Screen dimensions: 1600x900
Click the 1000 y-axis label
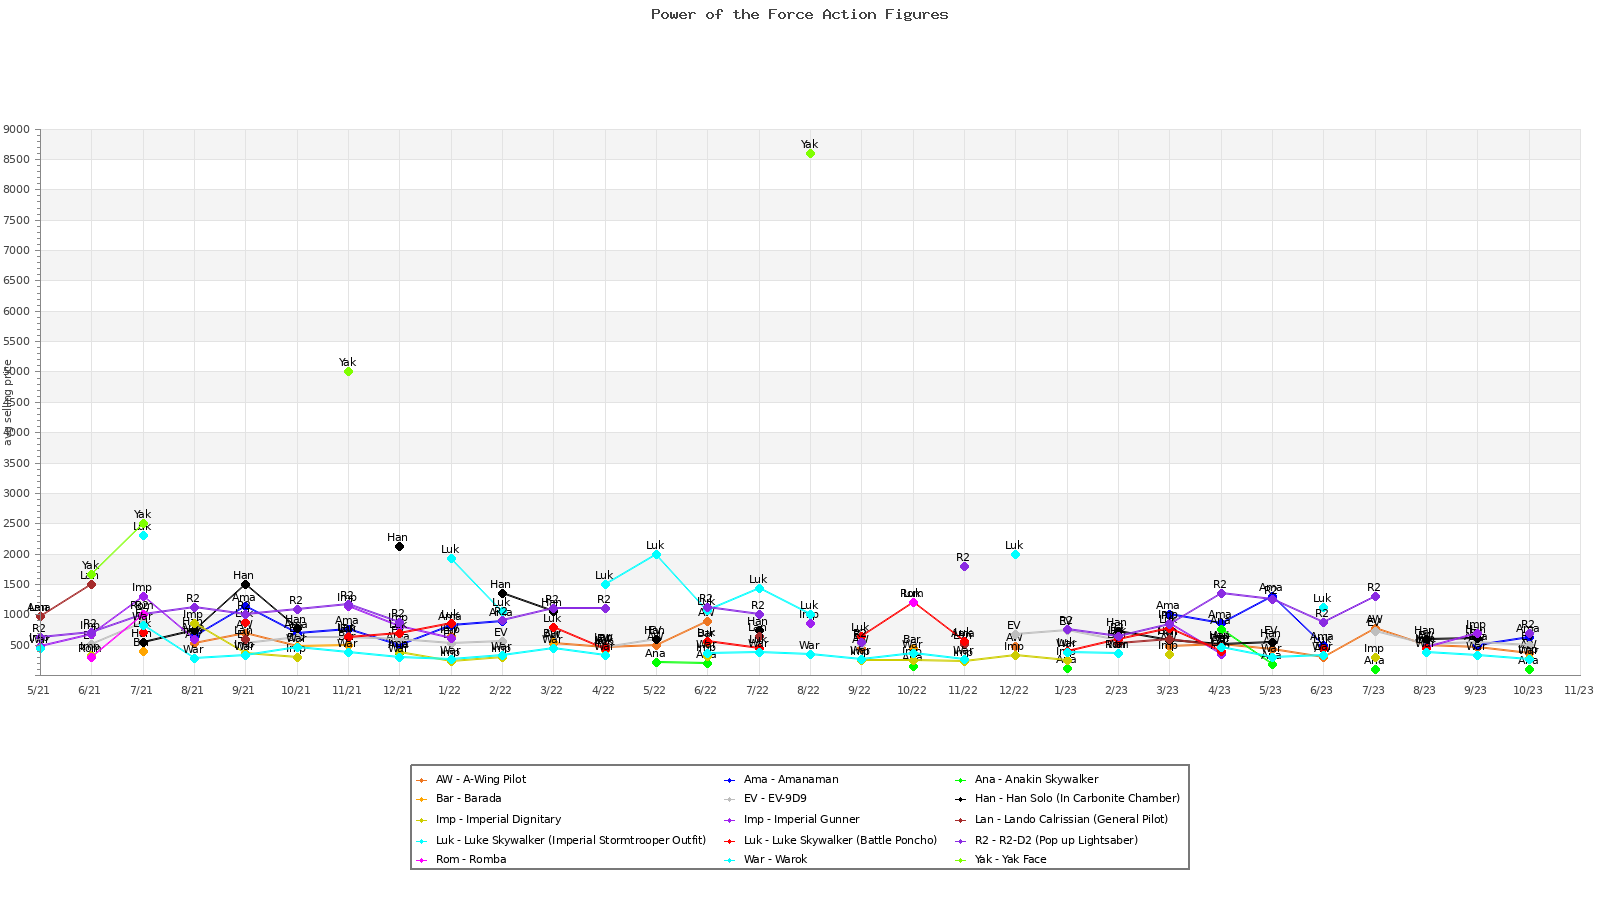tap(17, 615)
